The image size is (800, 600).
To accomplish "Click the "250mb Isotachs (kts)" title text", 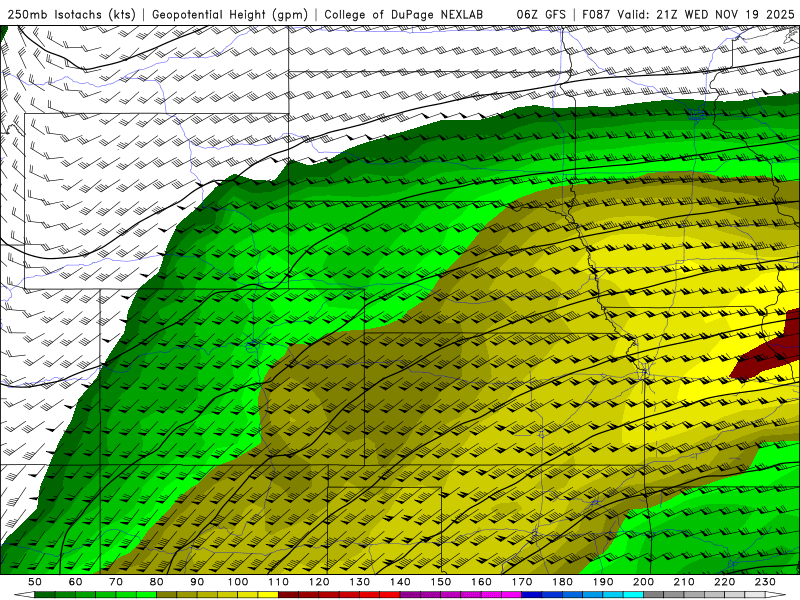I will coord(71,15).
